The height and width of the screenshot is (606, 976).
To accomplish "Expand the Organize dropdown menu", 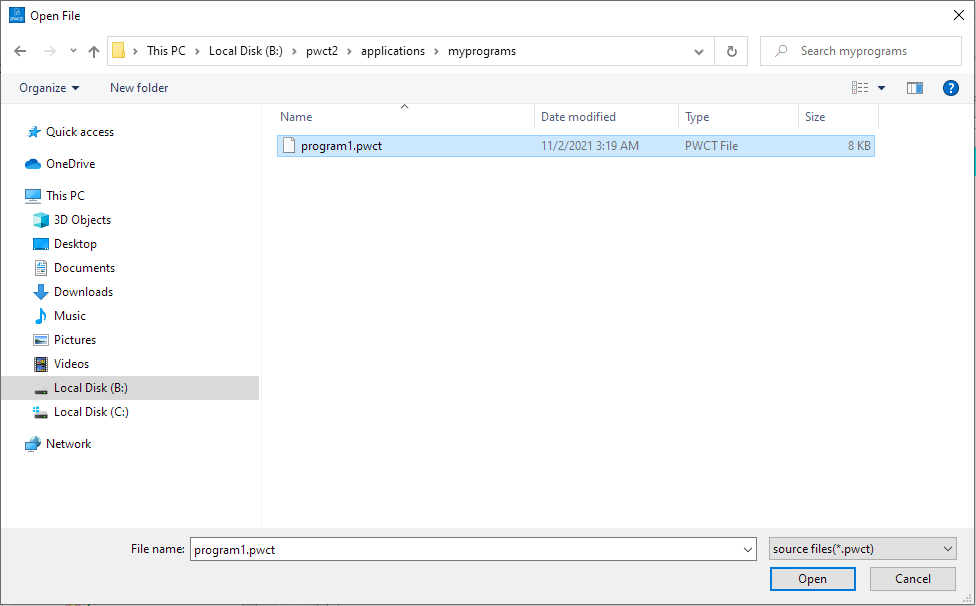I will pyautogui.click(x=49, y=88).
